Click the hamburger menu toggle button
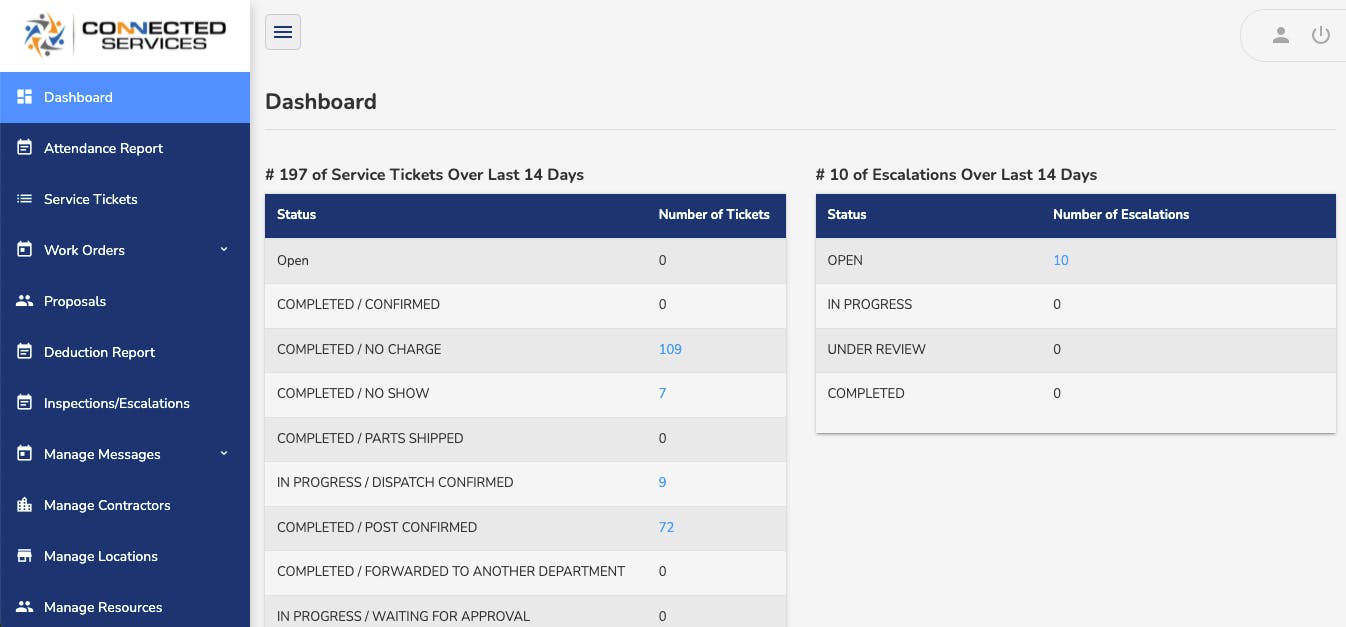 click(283, 32)
